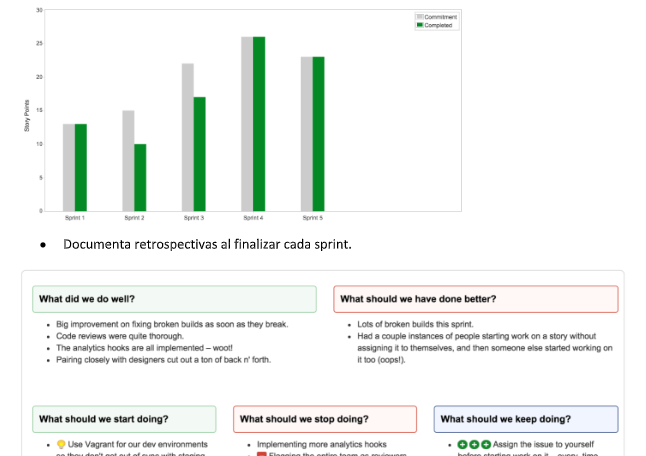This screenshot has height=456, width=646.
Task: Click the red icon before Flagging the entire team
Action: pos(262,454)
